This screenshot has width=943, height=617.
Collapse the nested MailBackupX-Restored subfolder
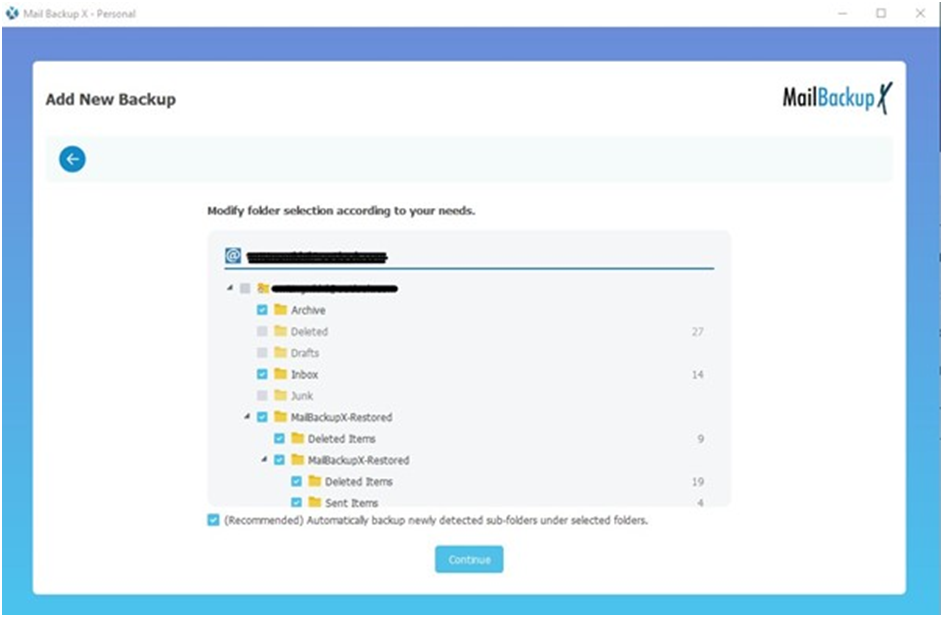(264, 459)
